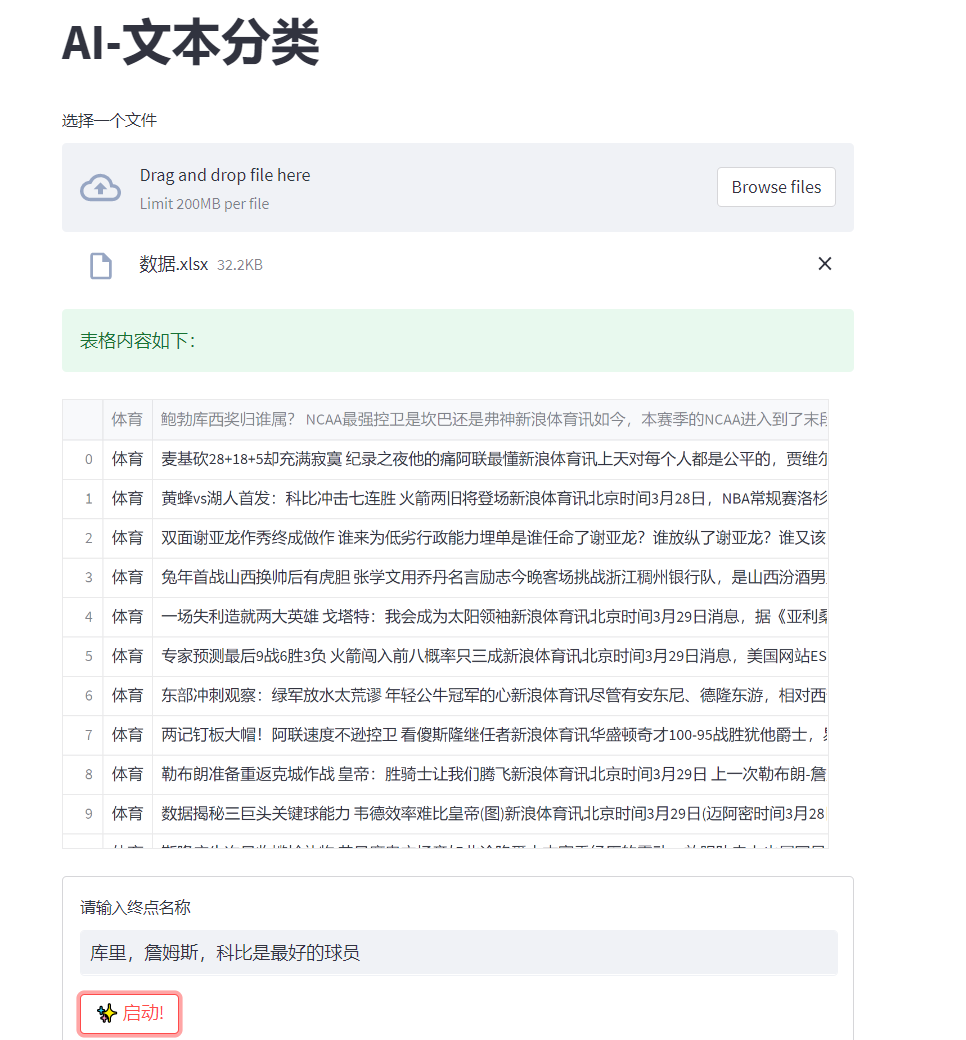The image size is (966, 1040).
Task: Select row index 0 cell
Action: [x=83, y=459]
